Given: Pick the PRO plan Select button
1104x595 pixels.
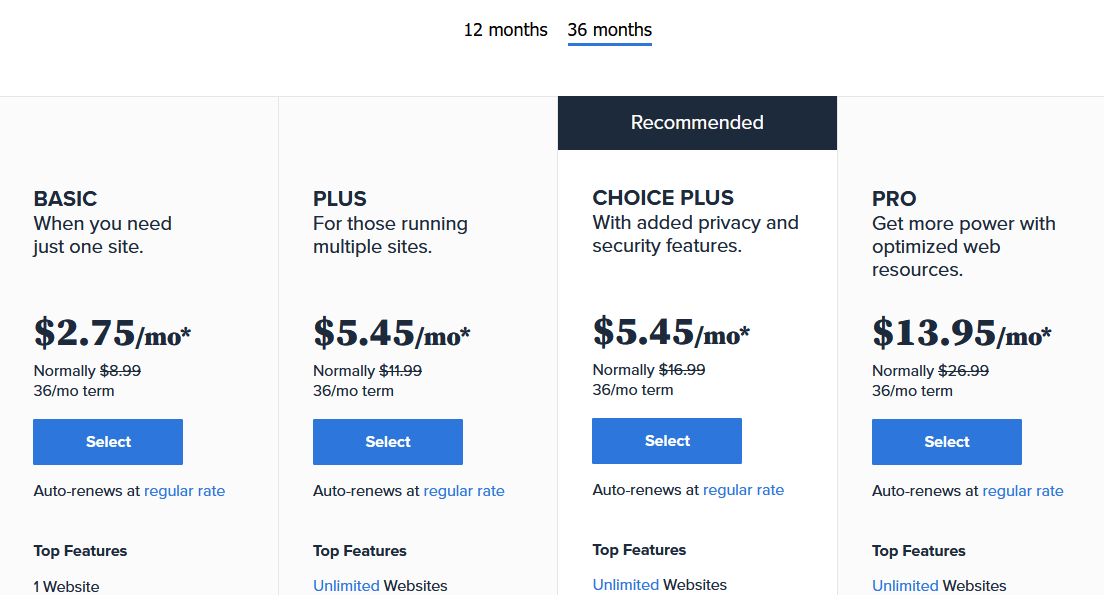Looking at the screenshot, I should point(947,442).
